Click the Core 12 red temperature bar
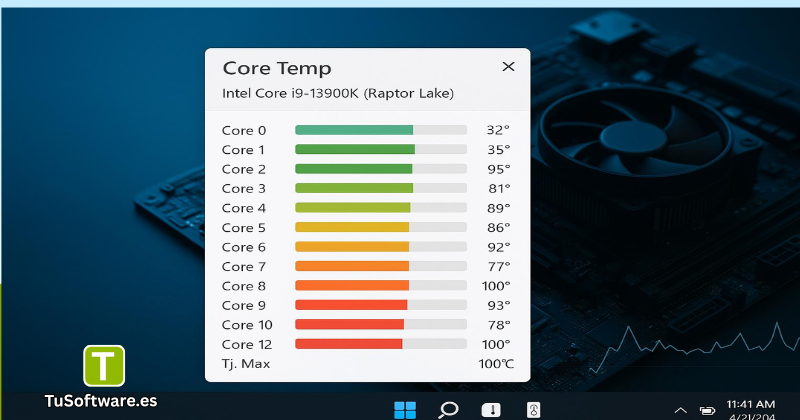800x420 pixels. 381,344
